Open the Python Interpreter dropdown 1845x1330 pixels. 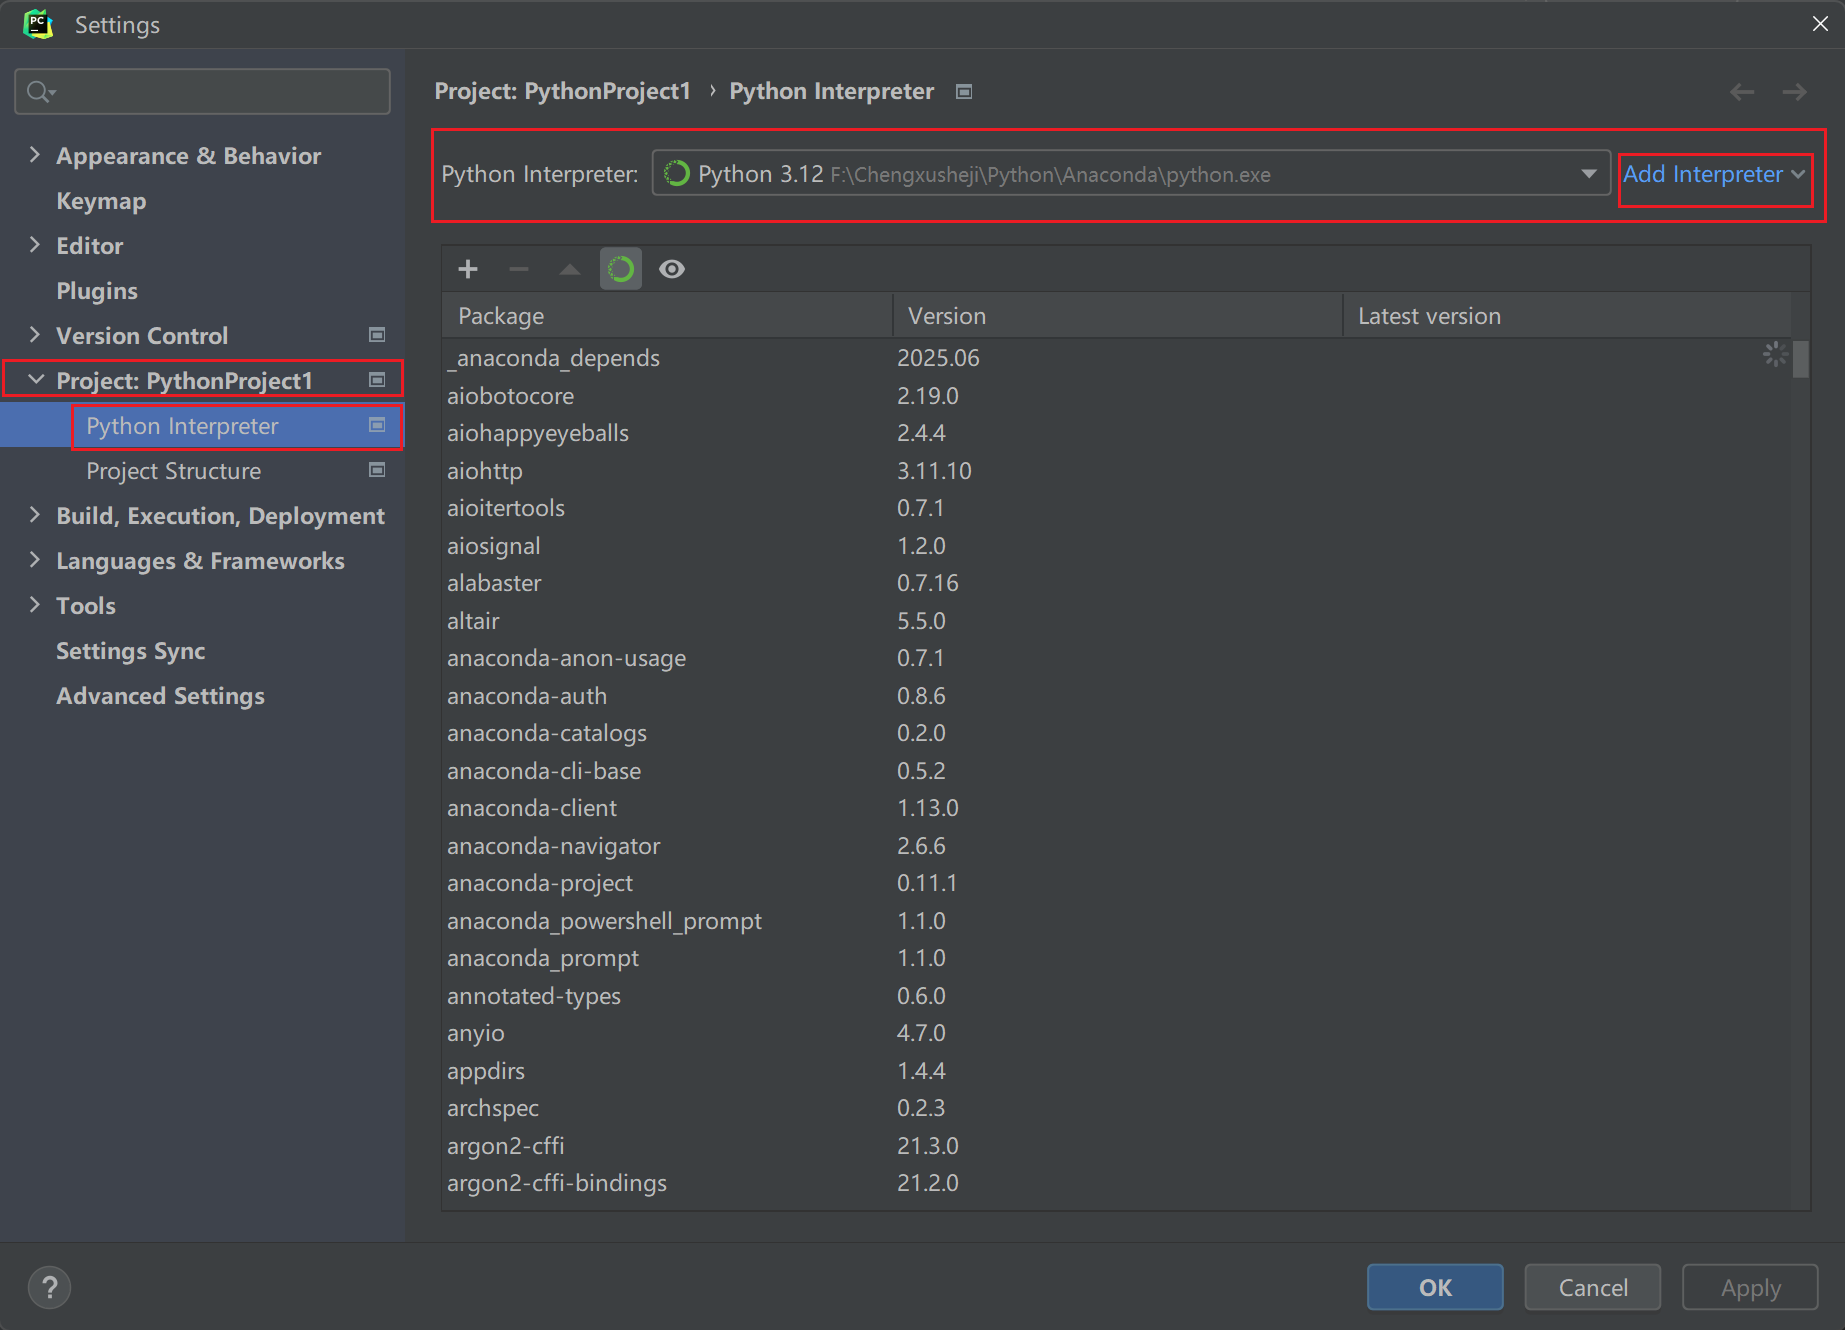click(1131, 174)
